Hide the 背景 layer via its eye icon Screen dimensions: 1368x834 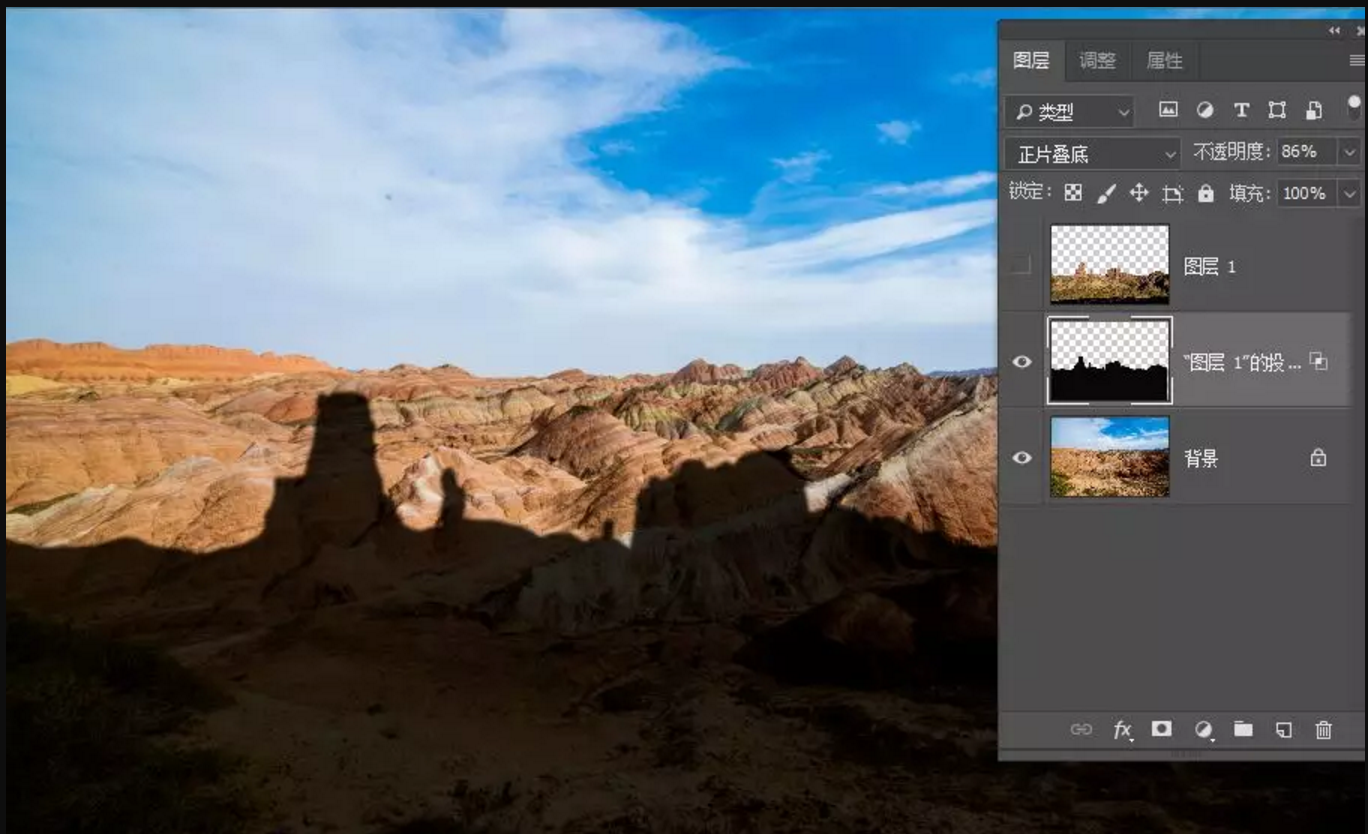[1021, 458]
